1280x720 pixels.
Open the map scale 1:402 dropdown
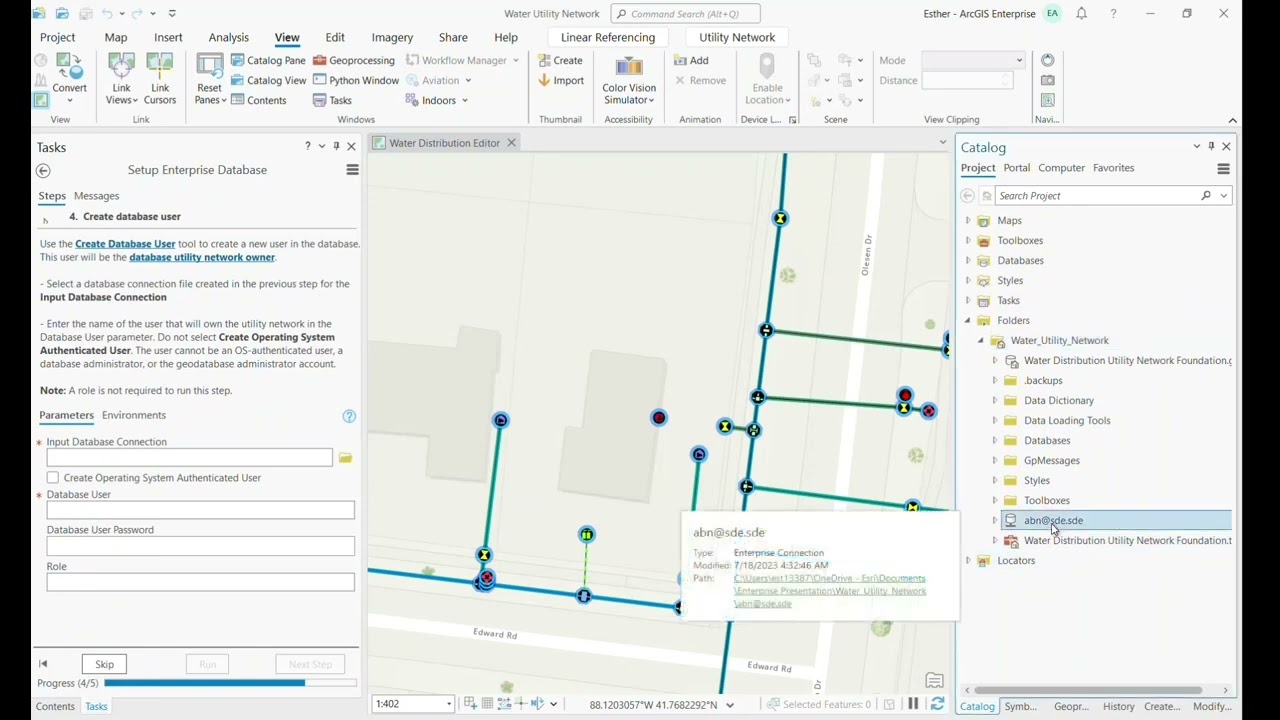(x=447, y=704)
